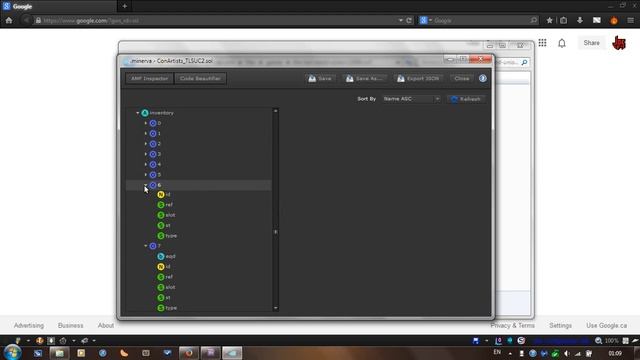Click the Use Google.ca link

(607, 325)
